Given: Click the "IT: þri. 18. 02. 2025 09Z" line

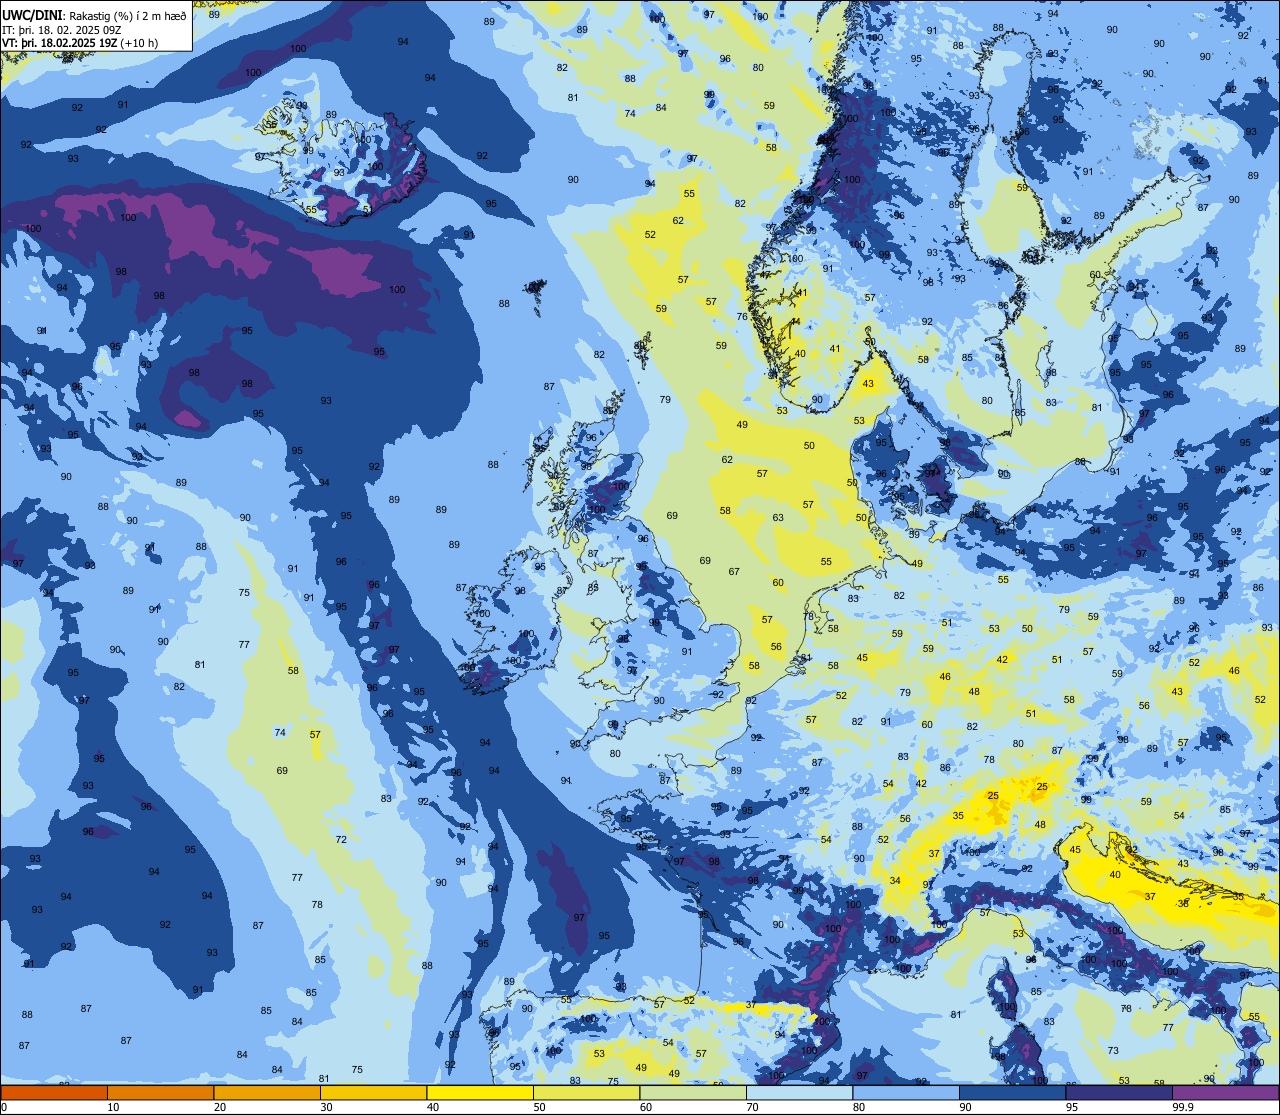Looking at the screenshot, I should [x=62, y=30].
